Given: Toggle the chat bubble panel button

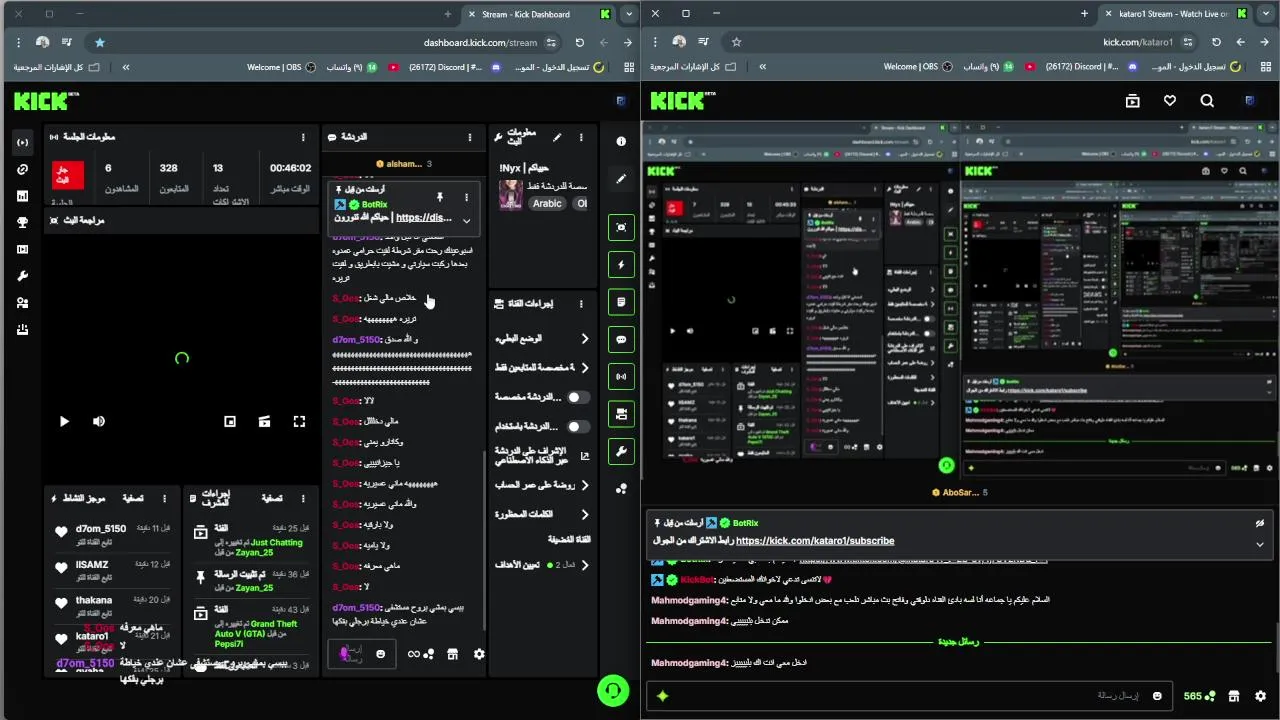Looking at the screenshot, I should [621, 340].
